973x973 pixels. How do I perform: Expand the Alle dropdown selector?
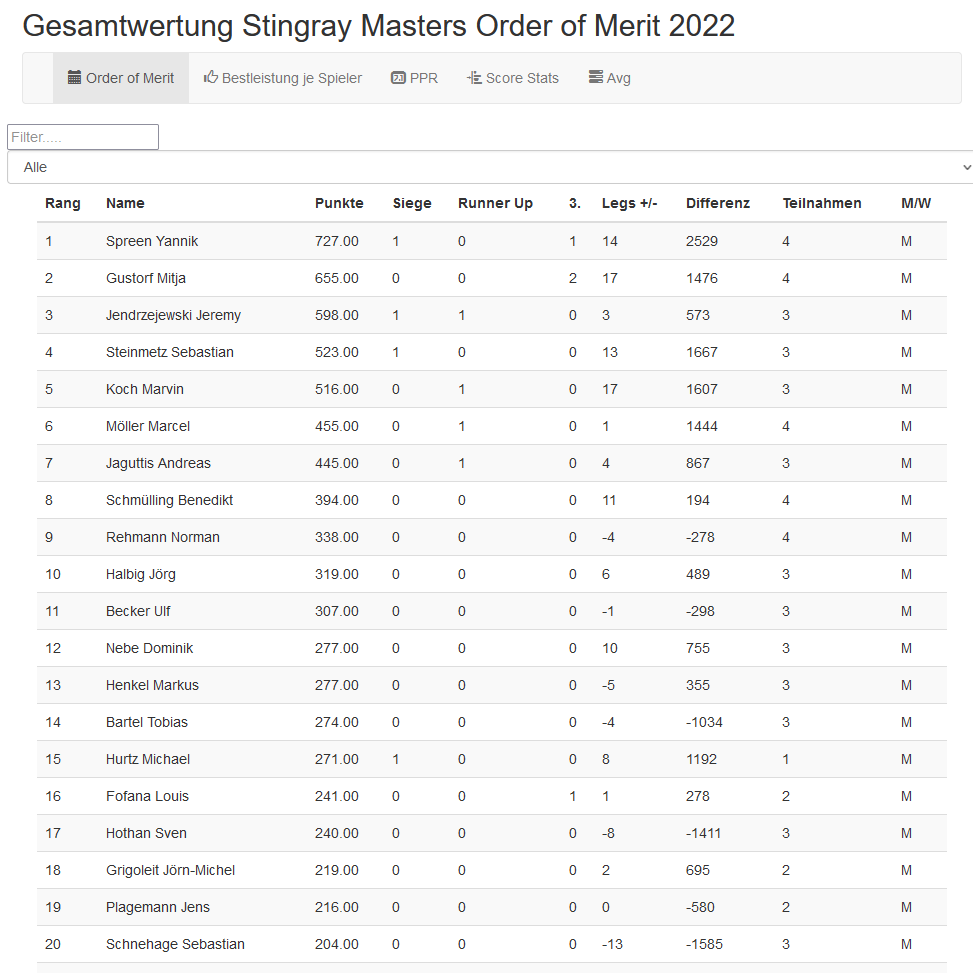(x=490, y=167)
